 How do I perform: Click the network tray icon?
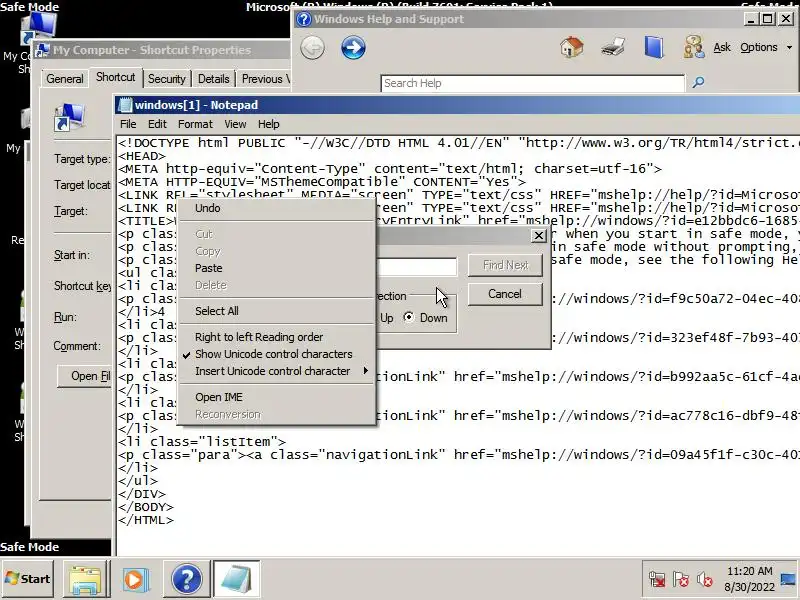[x=657, y=580]
